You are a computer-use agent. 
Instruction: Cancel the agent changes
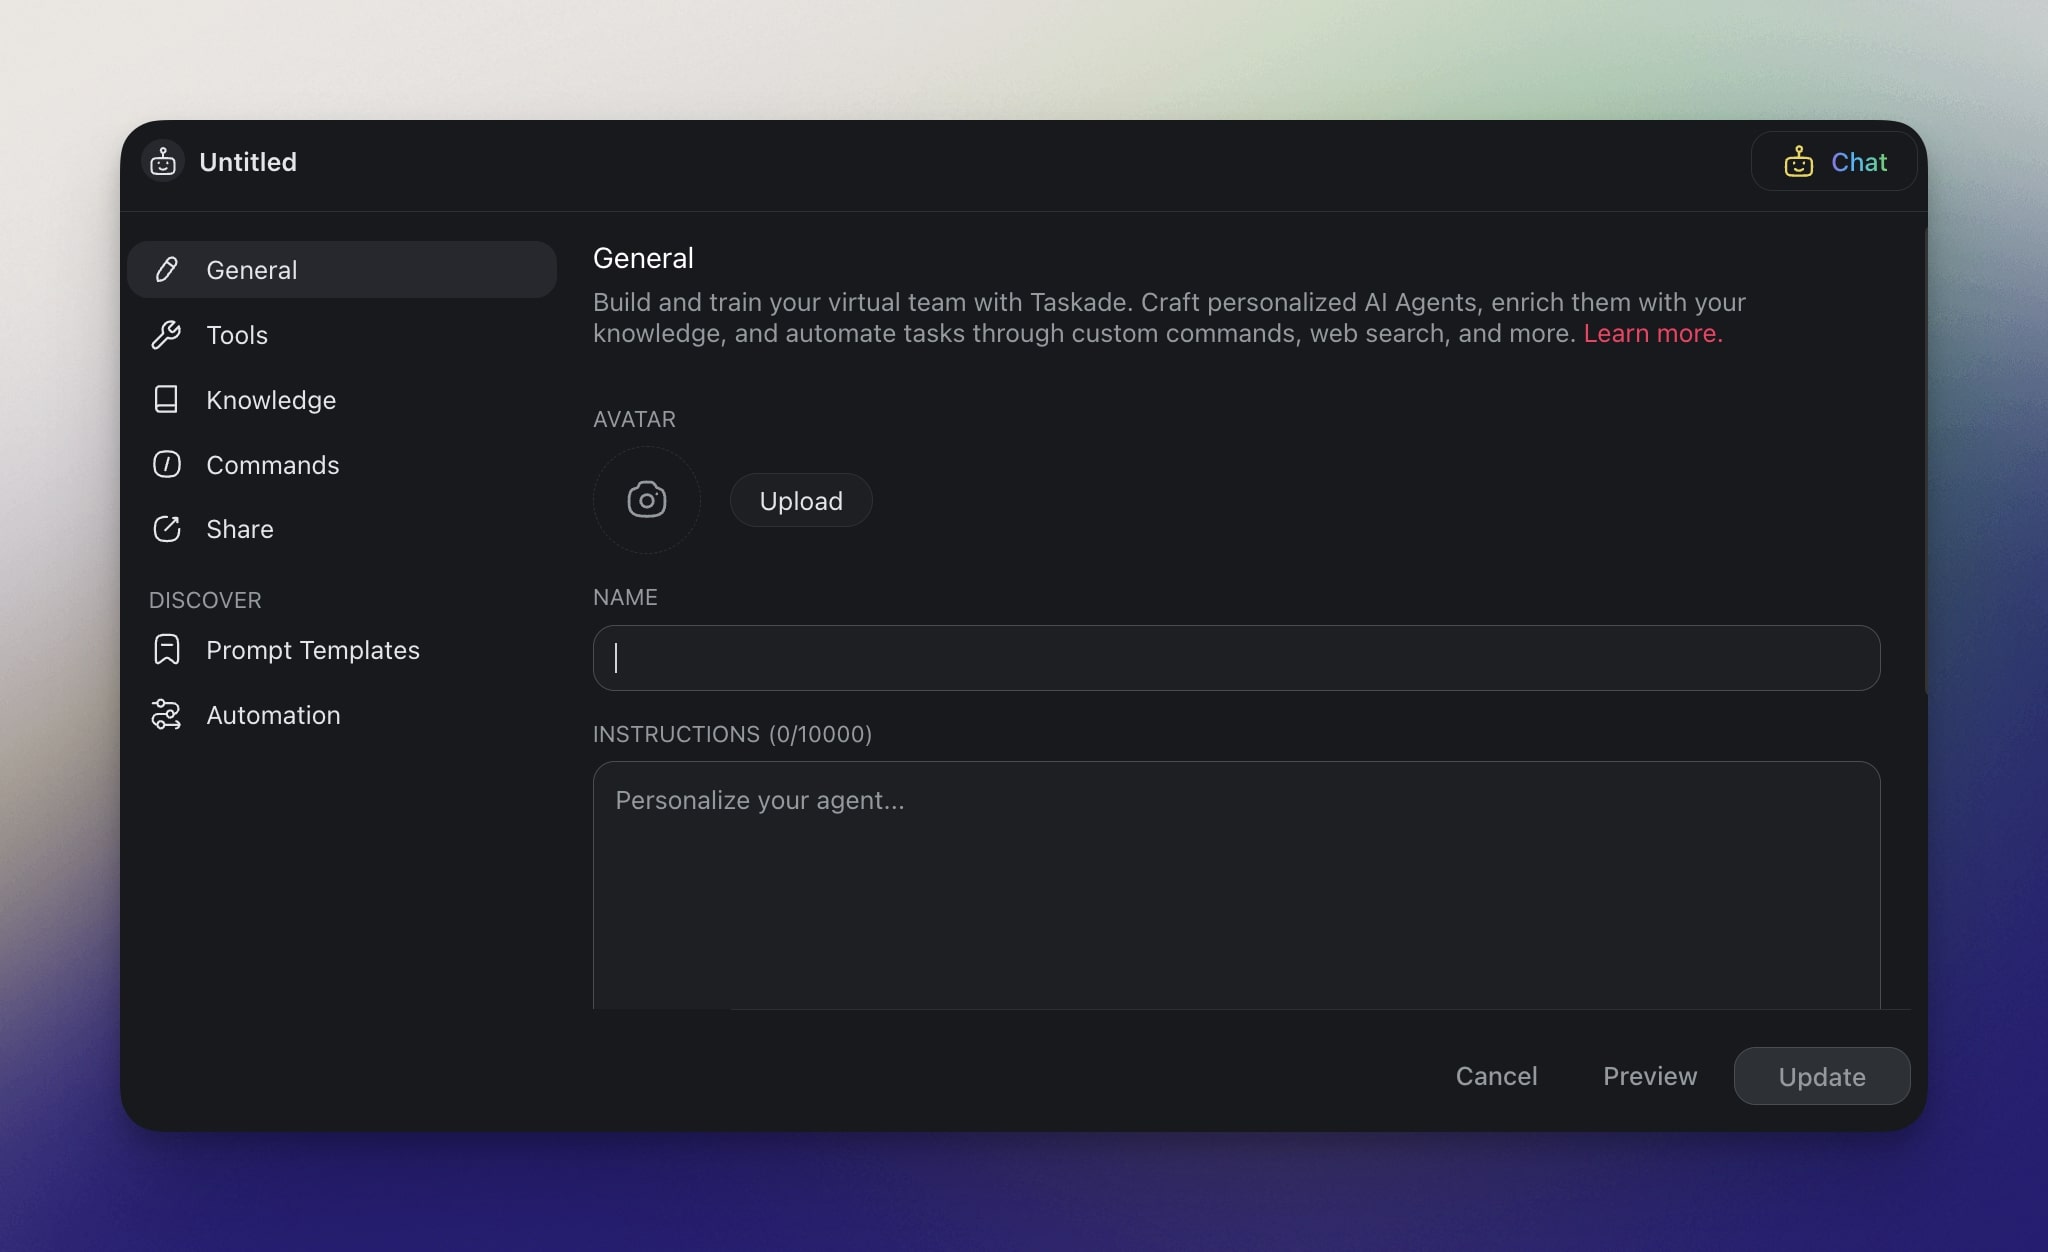[x=1496, y=1076]
